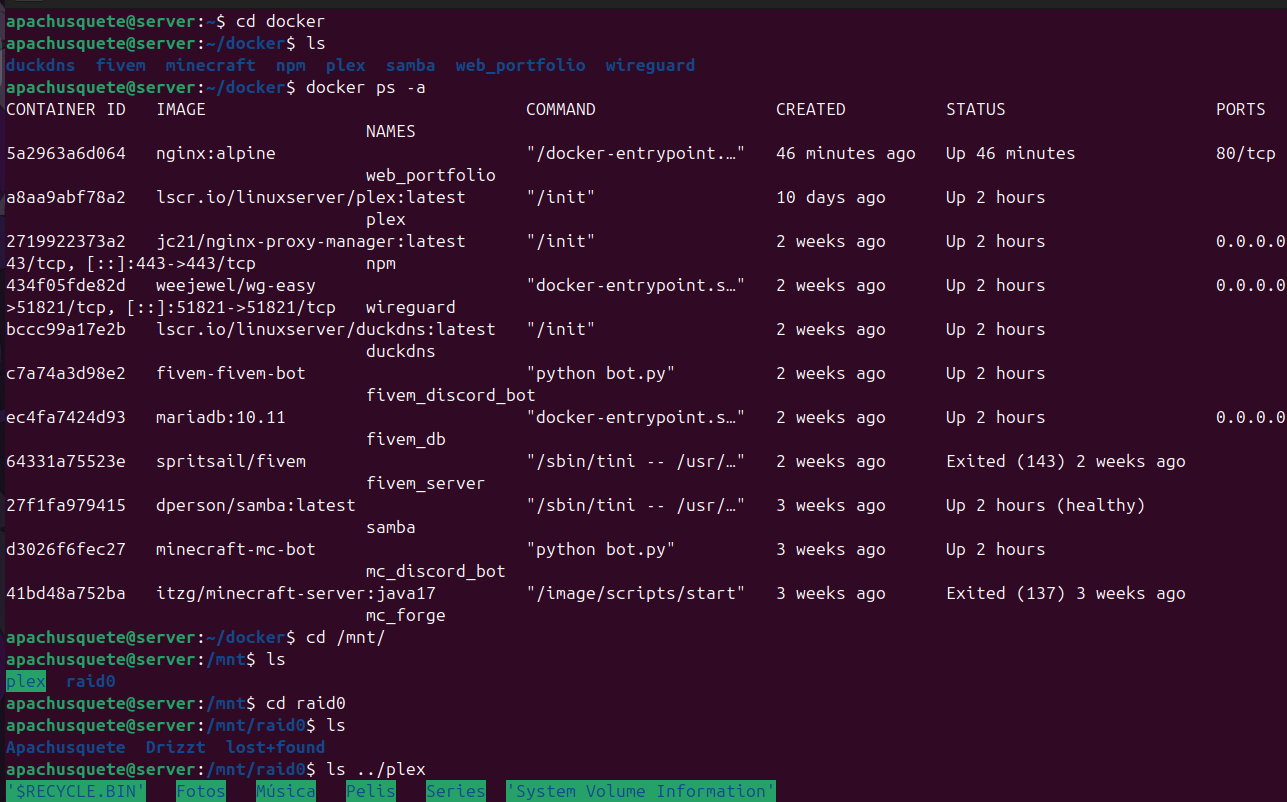Click the PORTS column header
The width and height of the screenshot is (1287, 802).
coord(1240,109)
